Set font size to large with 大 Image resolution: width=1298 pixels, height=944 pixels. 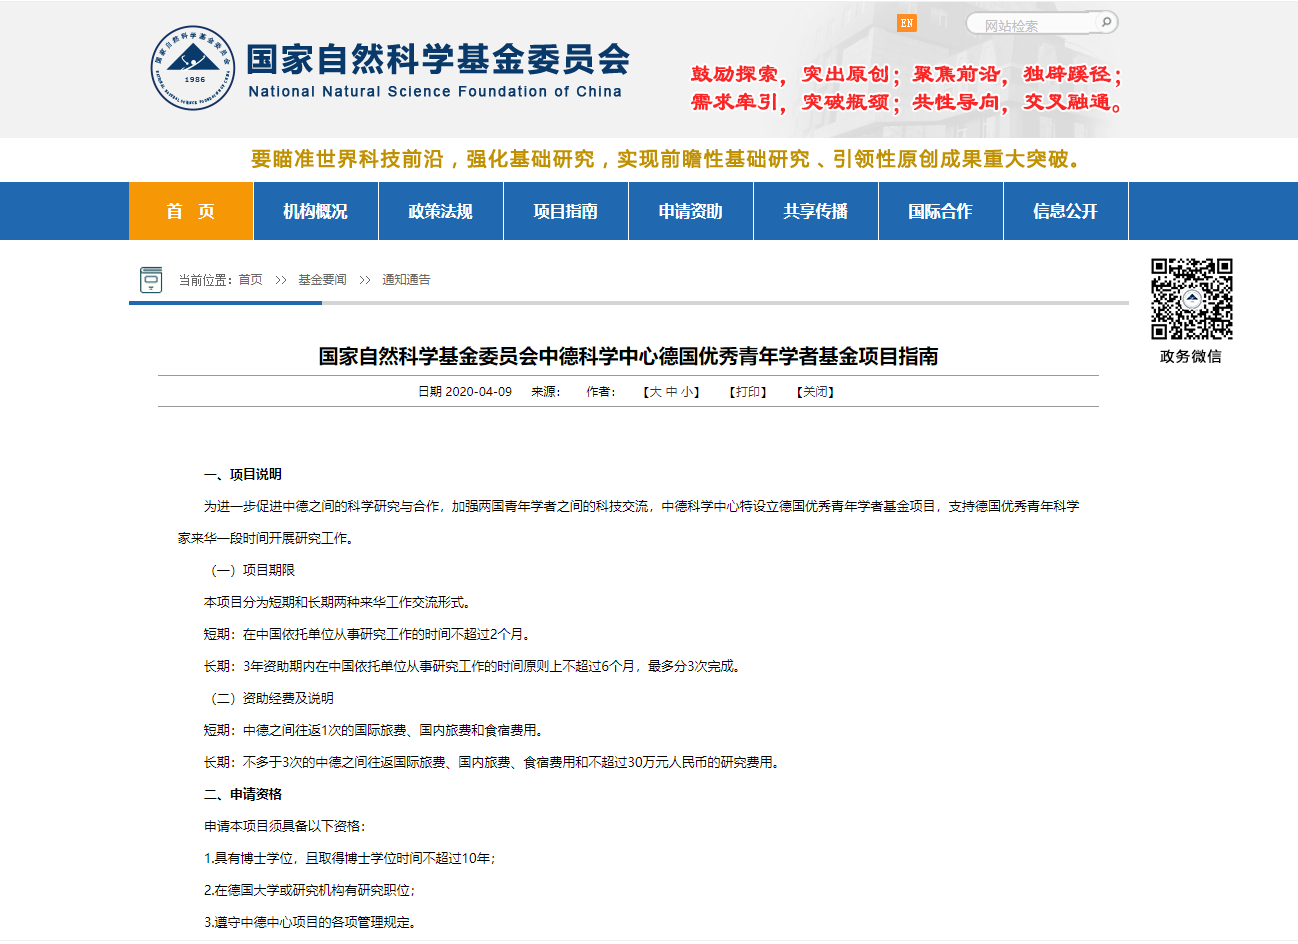click(655, 392)
